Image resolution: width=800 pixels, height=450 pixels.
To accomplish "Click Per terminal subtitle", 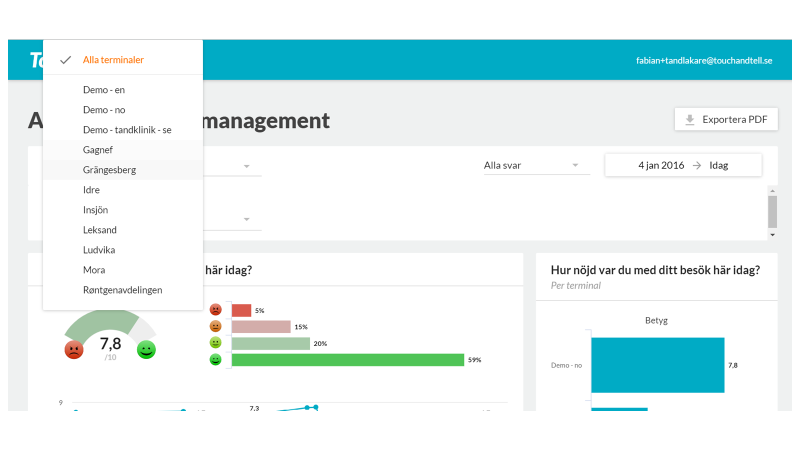I will [576, 286].
